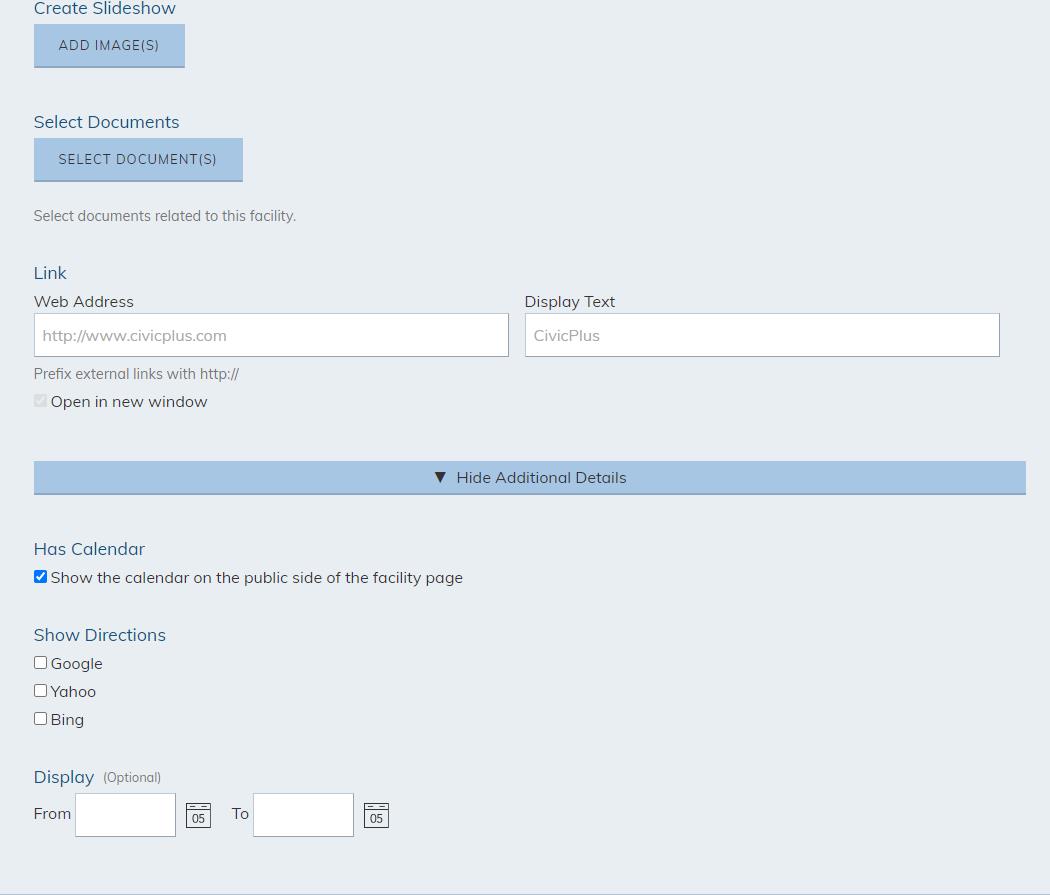The width and height of the screenshot is (1050, 895).
Task: Open the From date calendar picker icon
Action: 198,815
